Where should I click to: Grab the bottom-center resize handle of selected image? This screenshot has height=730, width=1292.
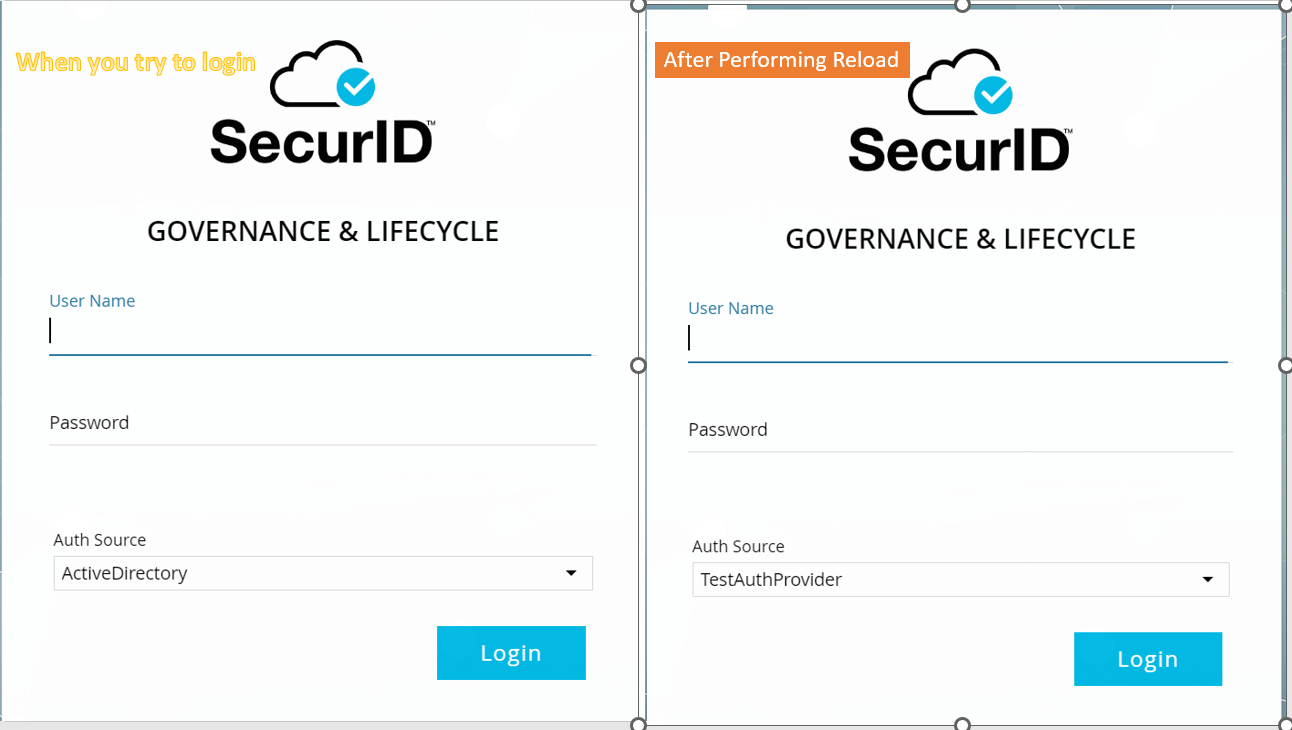[962, 724]
